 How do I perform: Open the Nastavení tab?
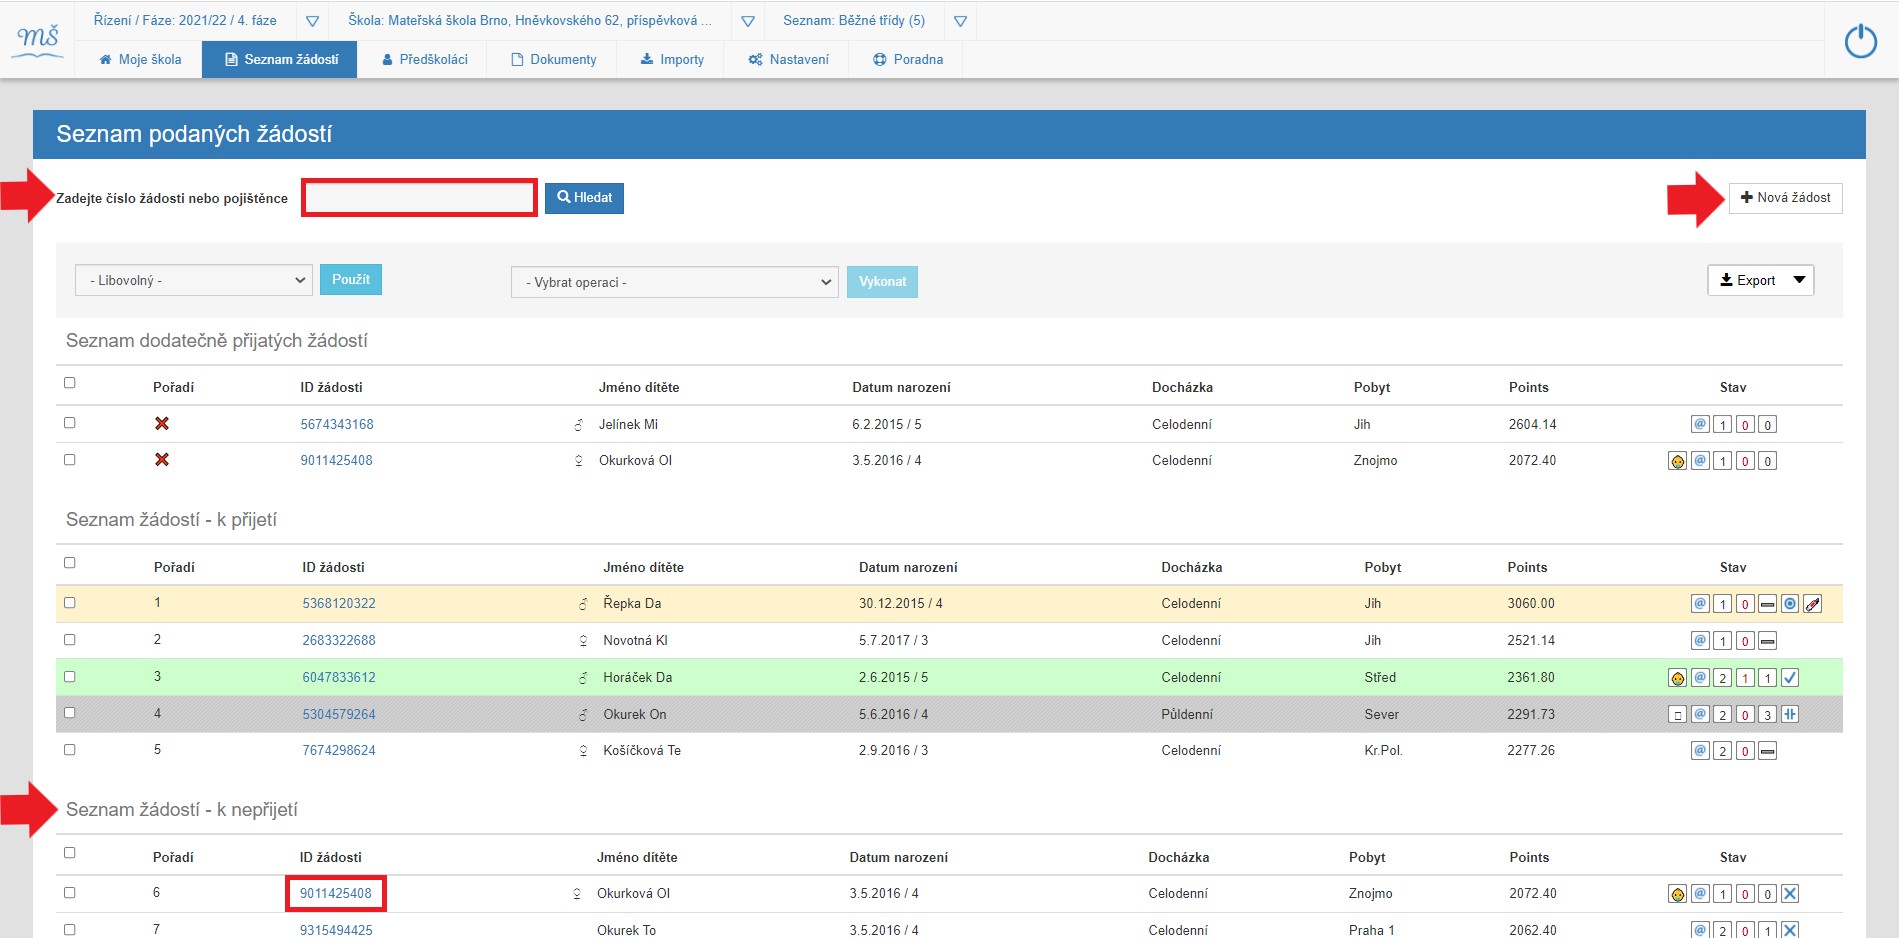pyautogui.click(x=788, y=60)
